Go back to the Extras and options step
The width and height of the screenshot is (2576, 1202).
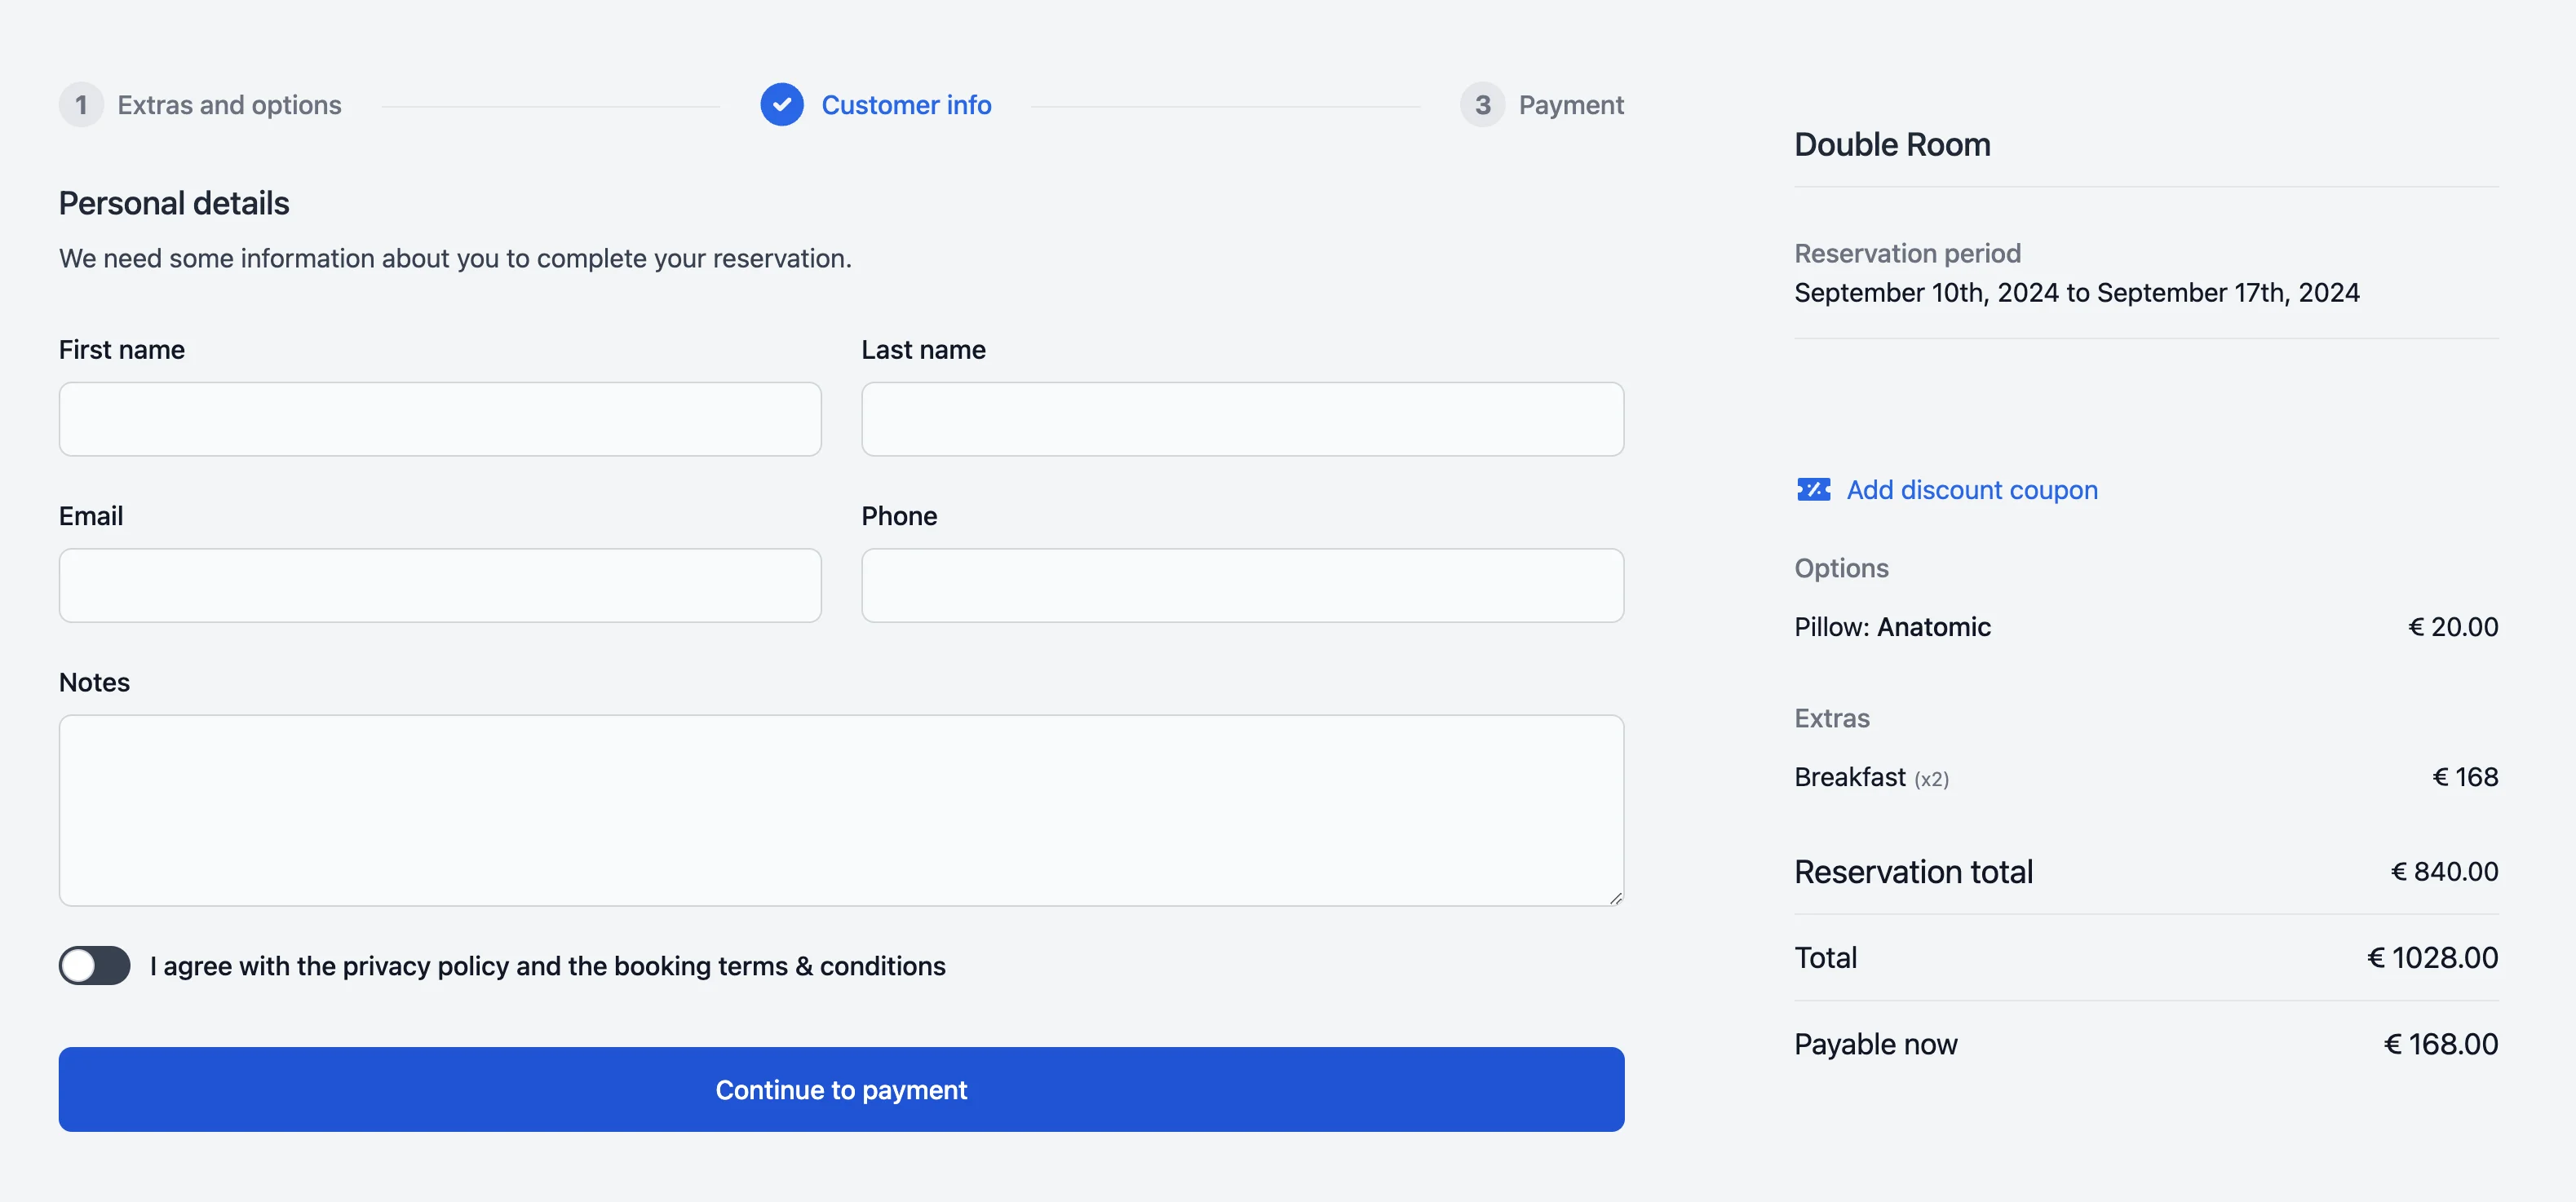click(230, 104)
